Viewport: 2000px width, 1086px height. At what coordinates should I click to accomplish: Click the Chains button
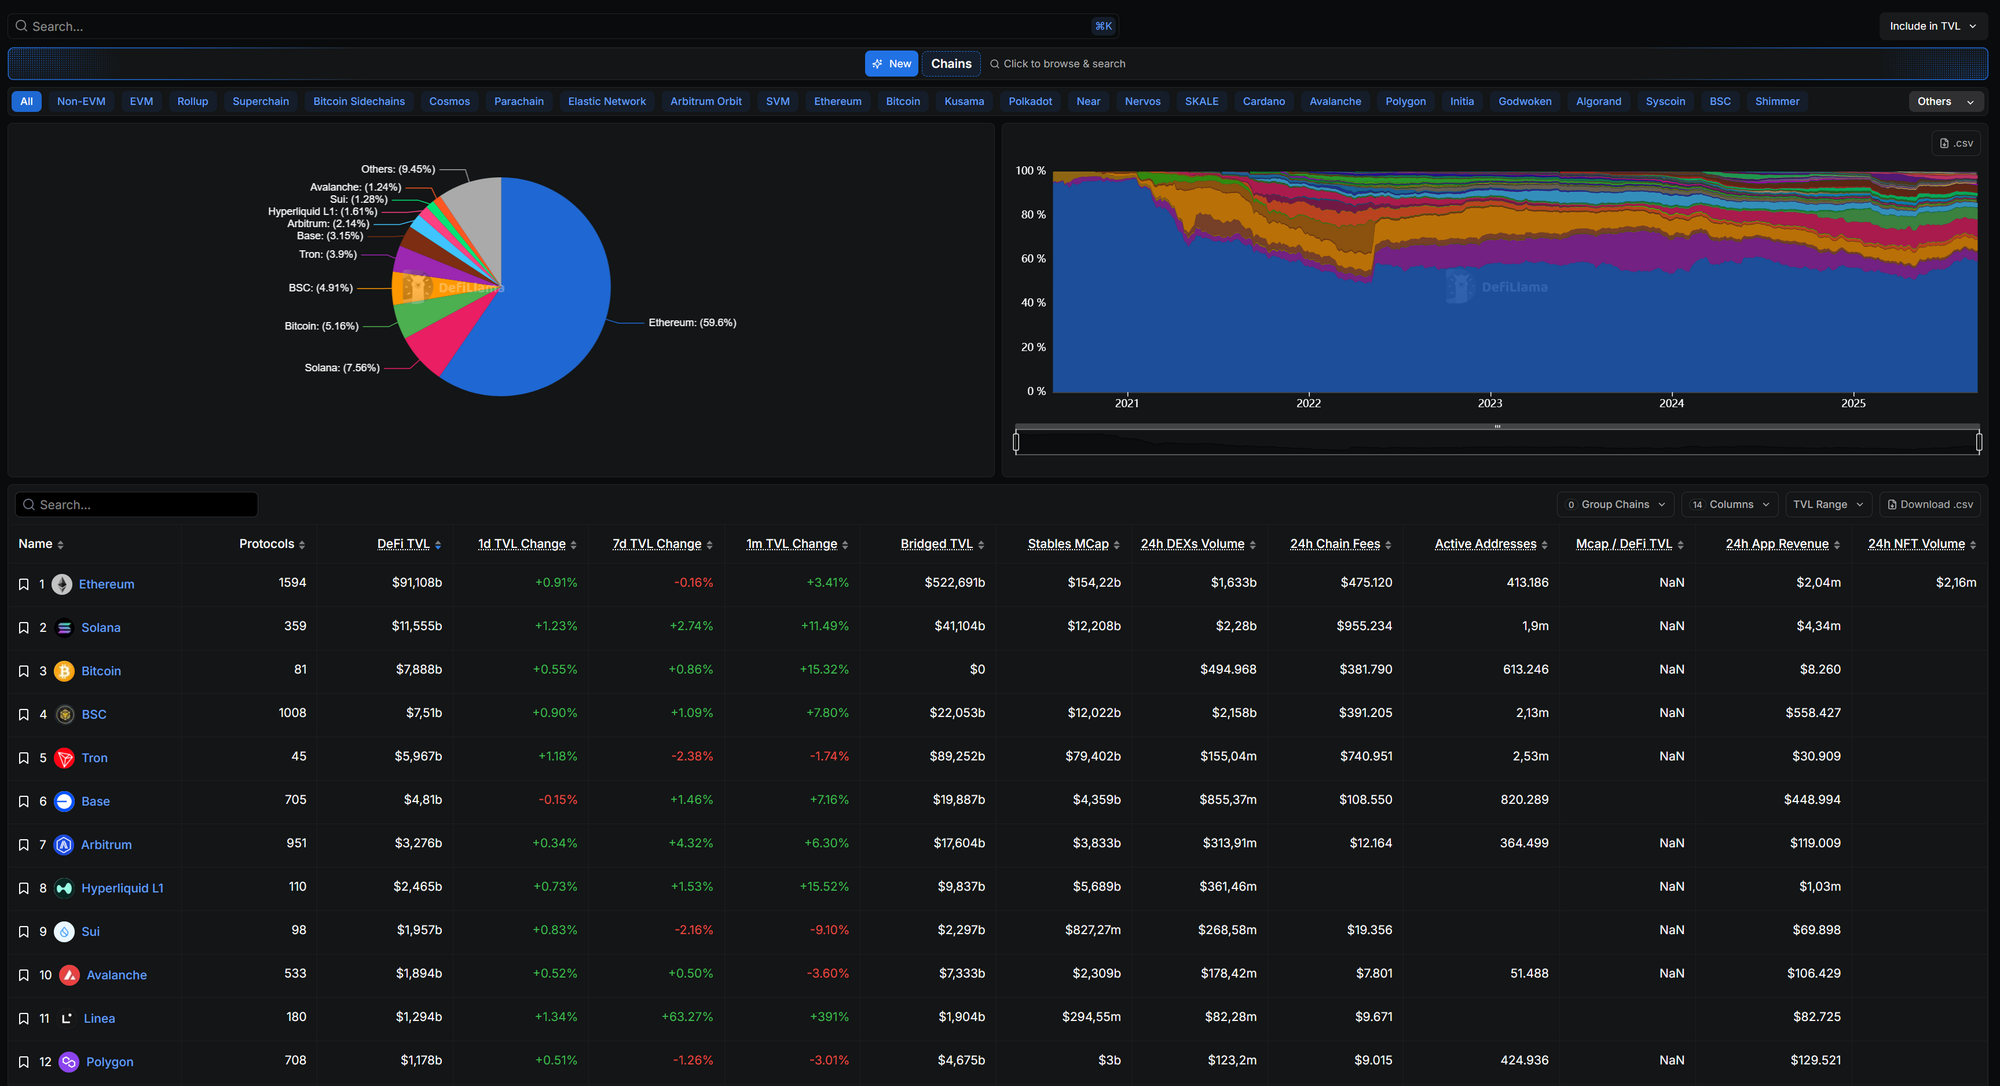[951, 64]
